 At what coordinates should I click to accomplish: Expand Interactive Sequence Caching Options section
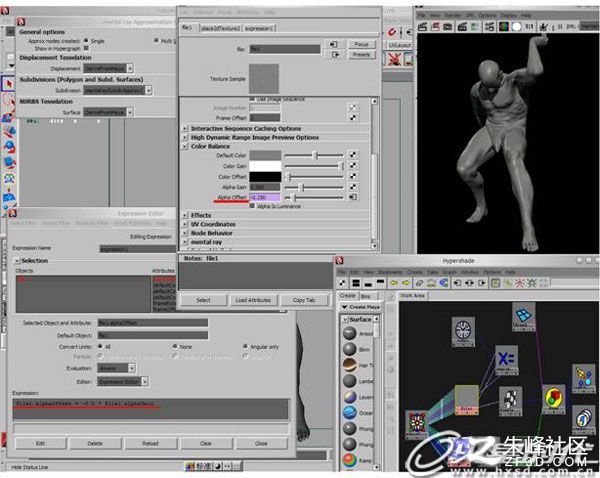185,129
